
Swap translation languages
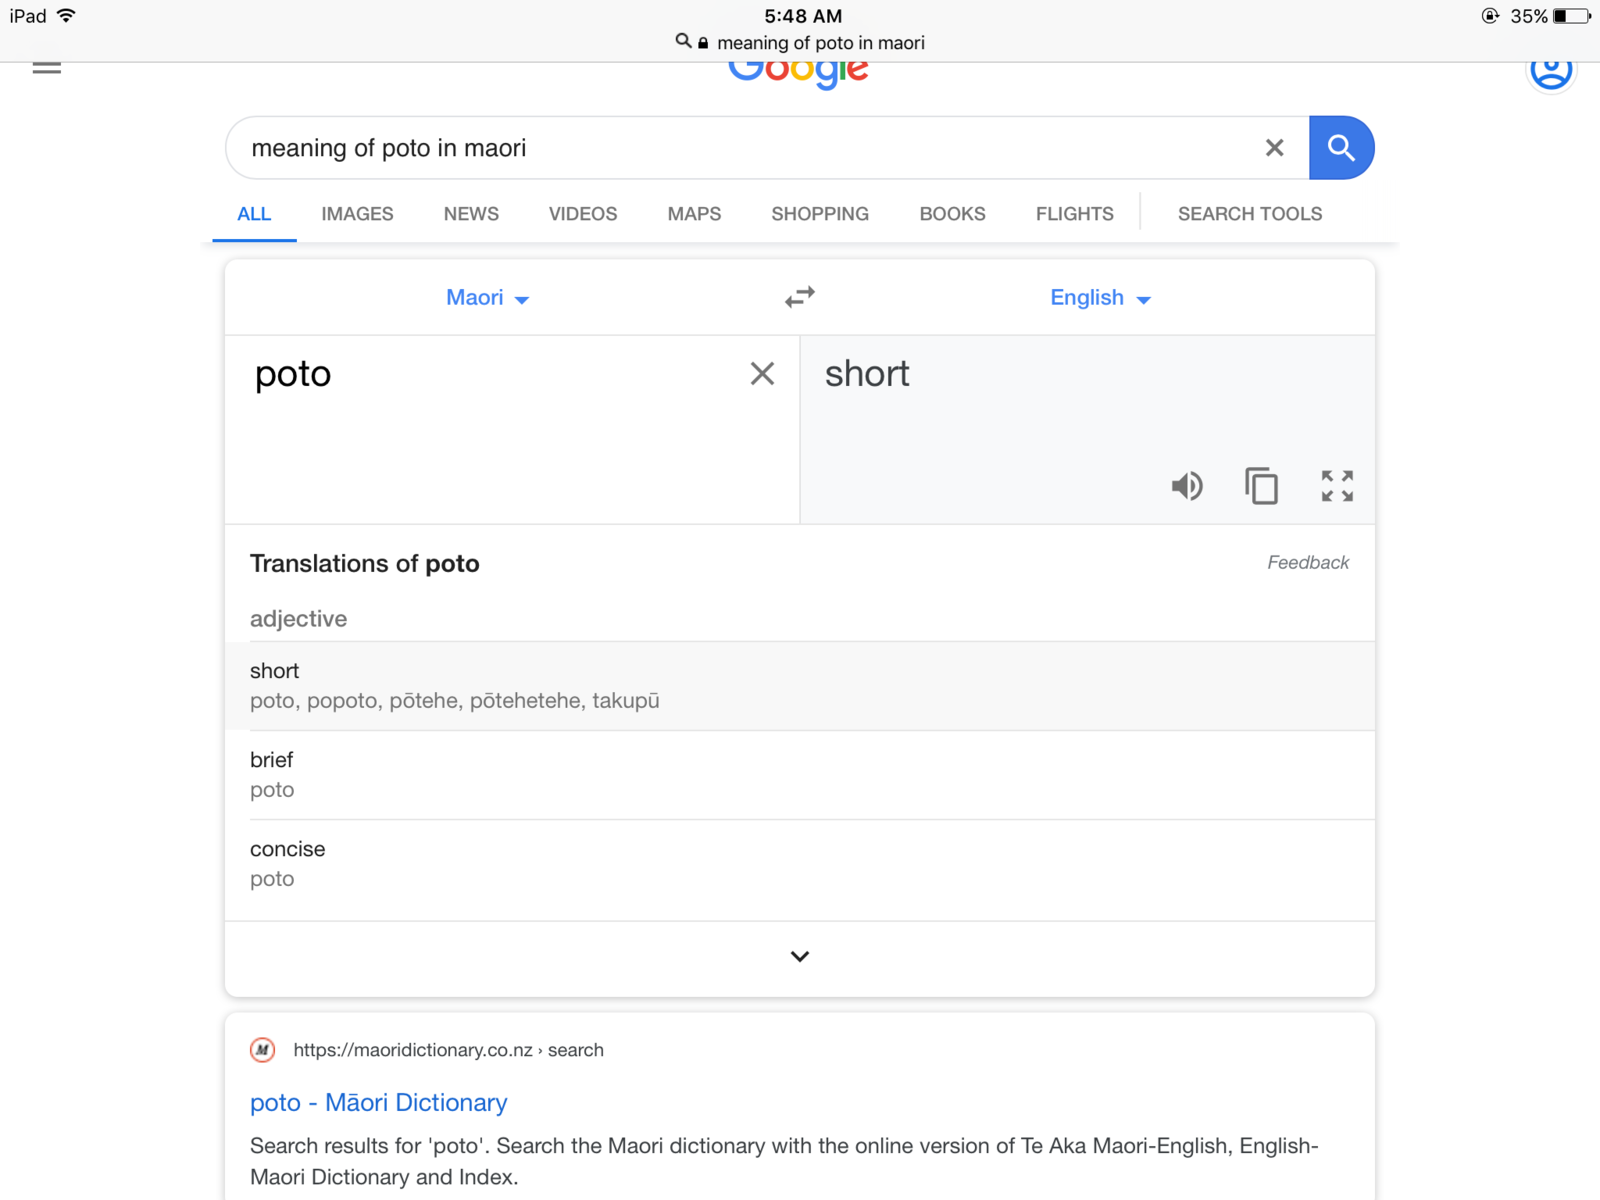coord(800,297)
